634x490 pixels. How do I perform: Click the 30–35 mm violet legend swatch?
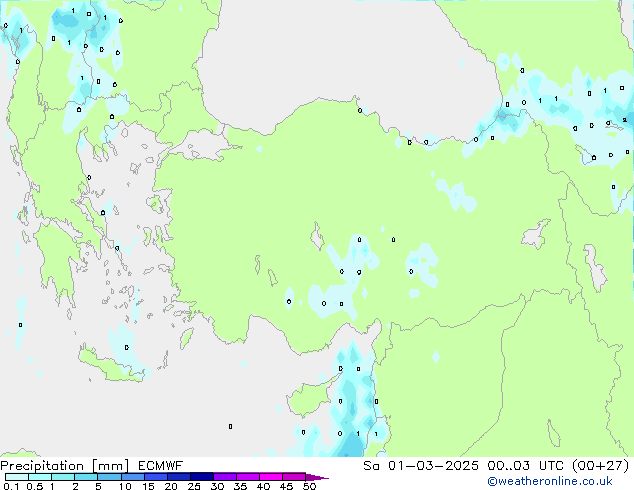coord(225,477)
